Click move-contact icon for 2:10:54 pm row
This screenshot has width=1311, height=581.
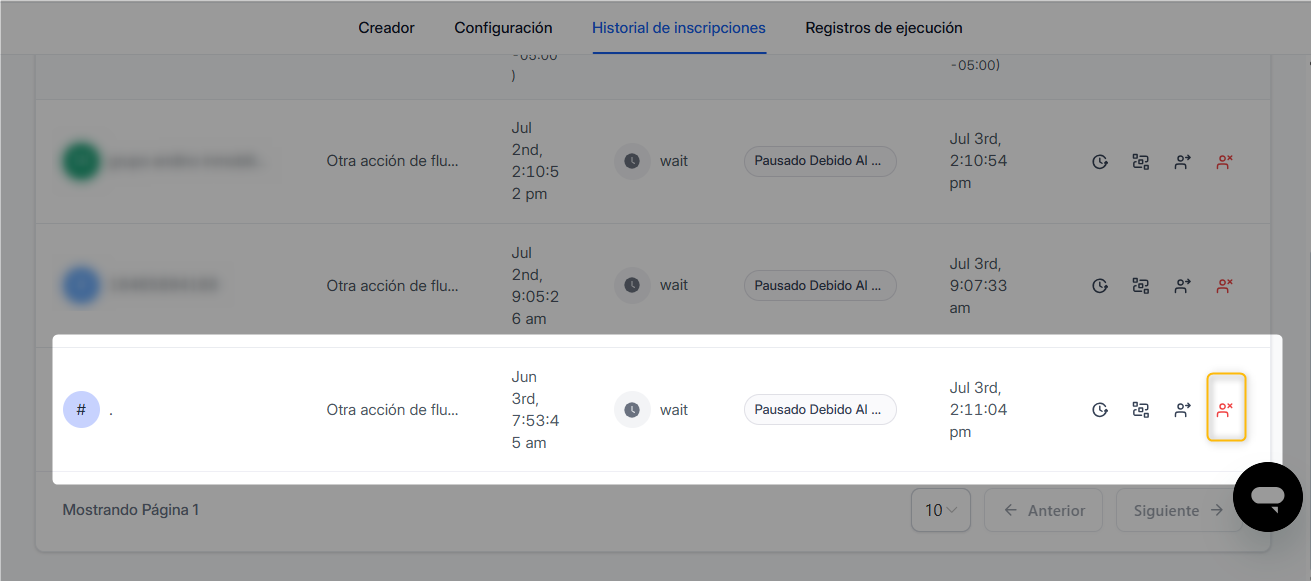pyautogui.click(x=1183, y=161)
